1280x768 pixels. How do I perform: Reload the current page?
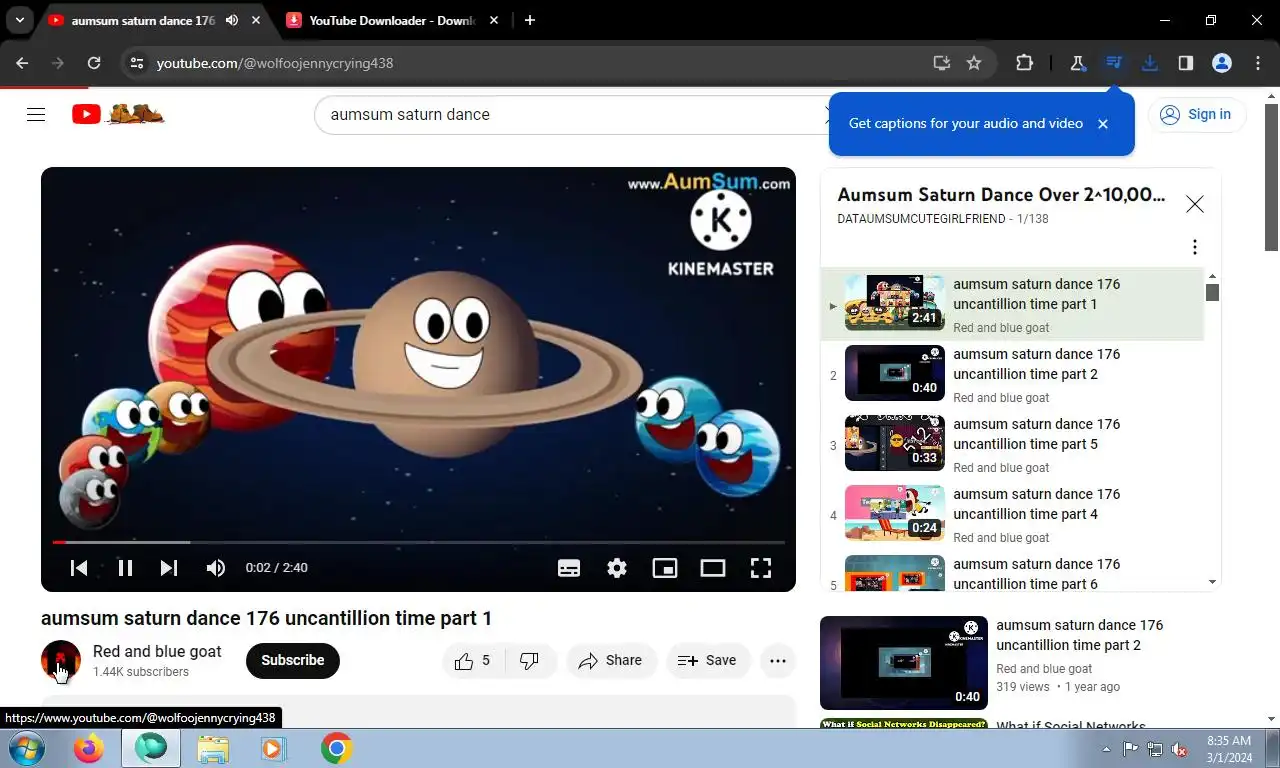(x=94, y=63)
